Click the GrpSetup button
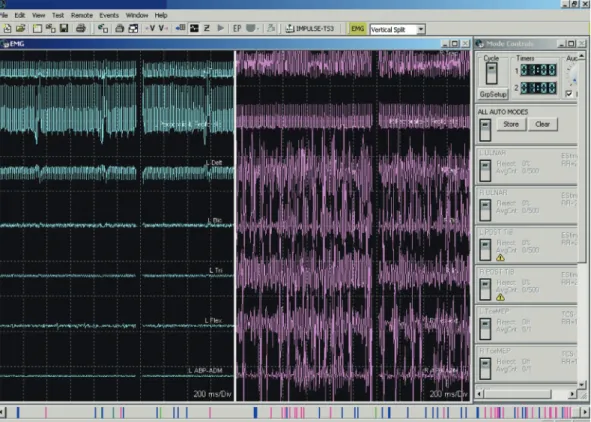Viewport: 591px width, 422px height. point(493,94)
